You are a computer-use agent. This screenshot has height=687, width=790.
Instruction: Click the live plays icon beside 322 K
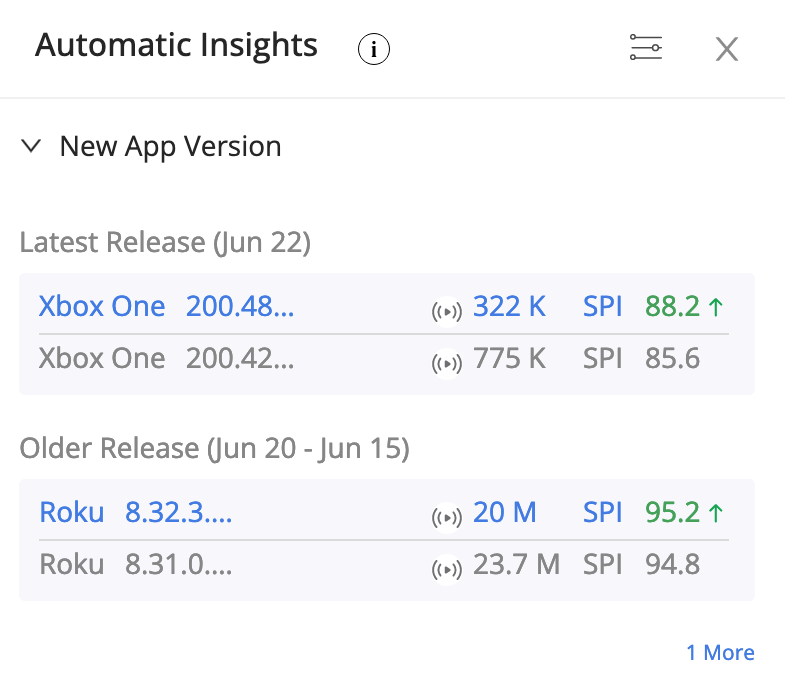click(x=446, y=311)
